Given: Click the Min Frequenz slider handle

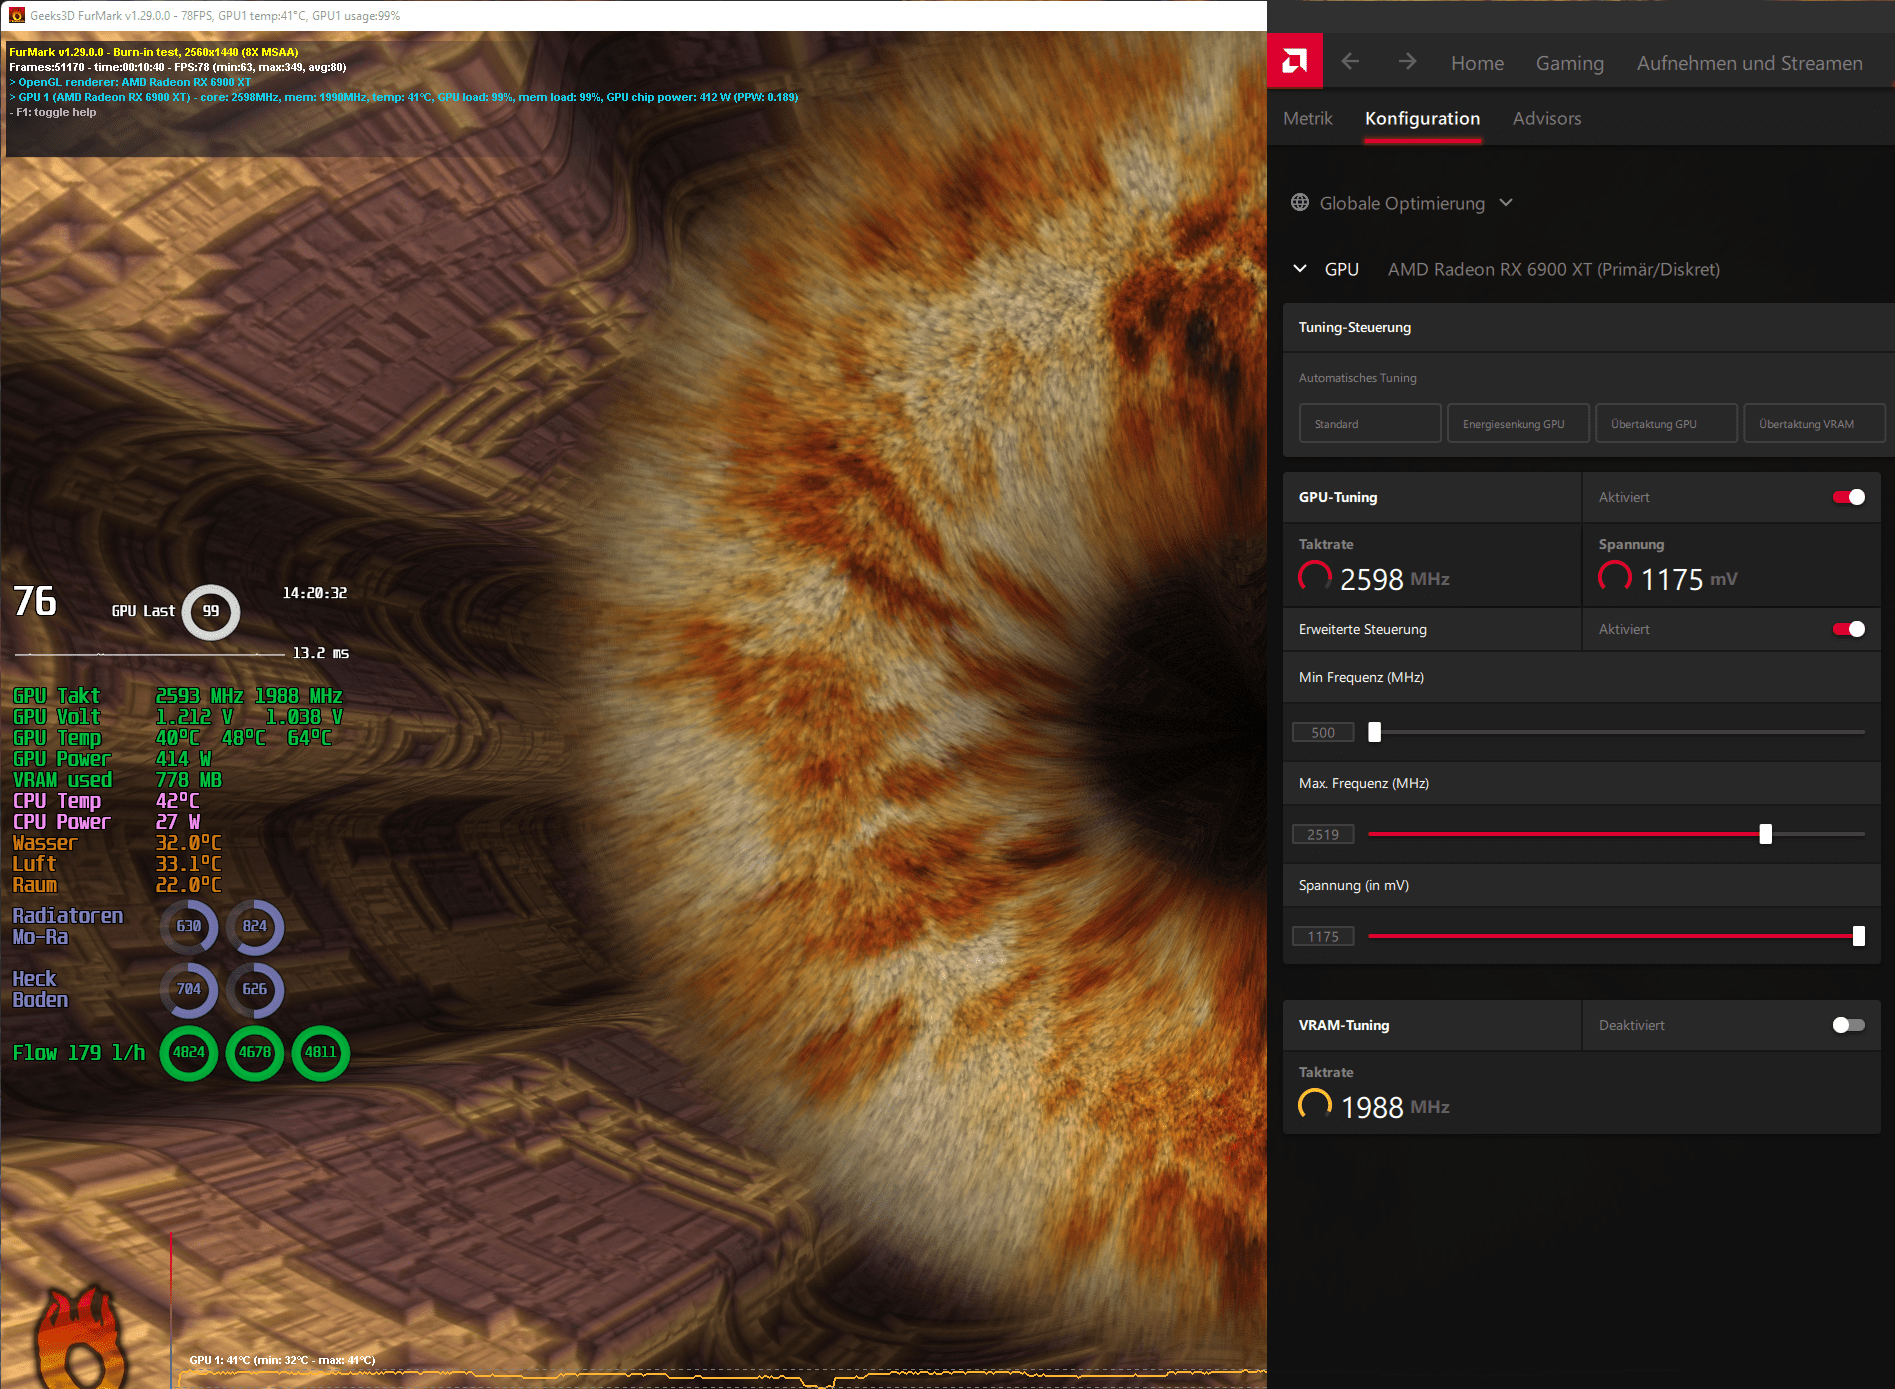Looking at the screenshot, I should [x=1375, y=732].
